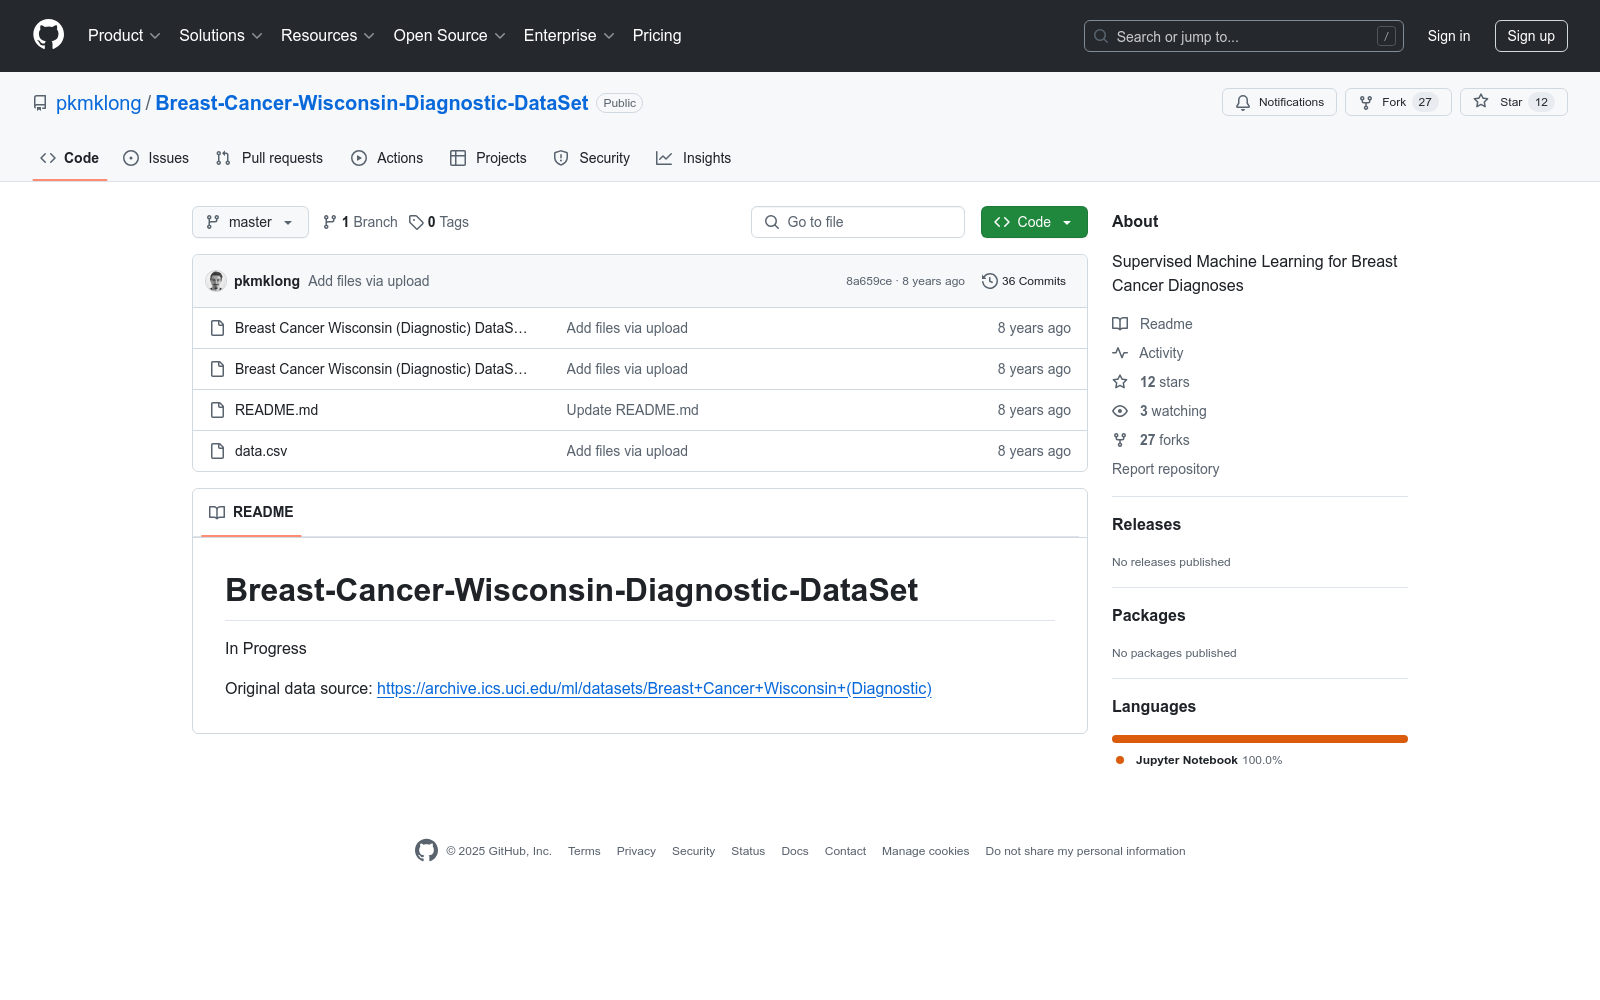Click the Sign up button

(x=1531, y=36)
